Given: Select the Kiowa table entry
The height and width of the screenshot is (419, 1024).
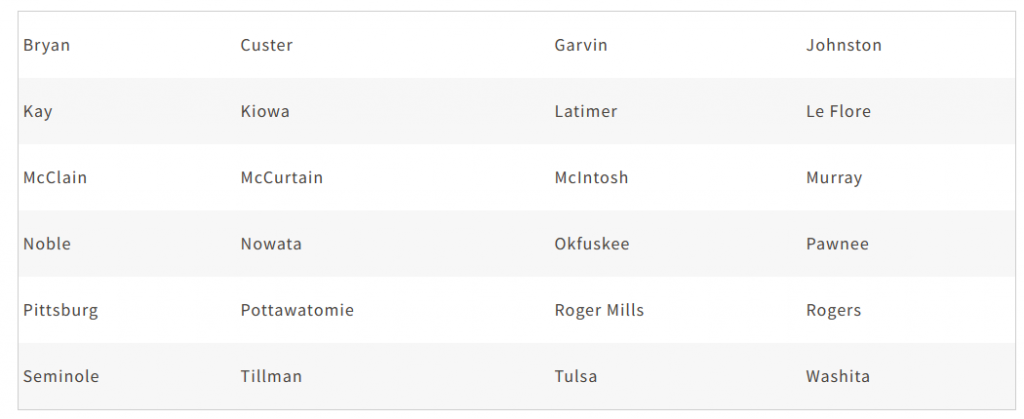Looking at the screenshot, I should point(265,111).
